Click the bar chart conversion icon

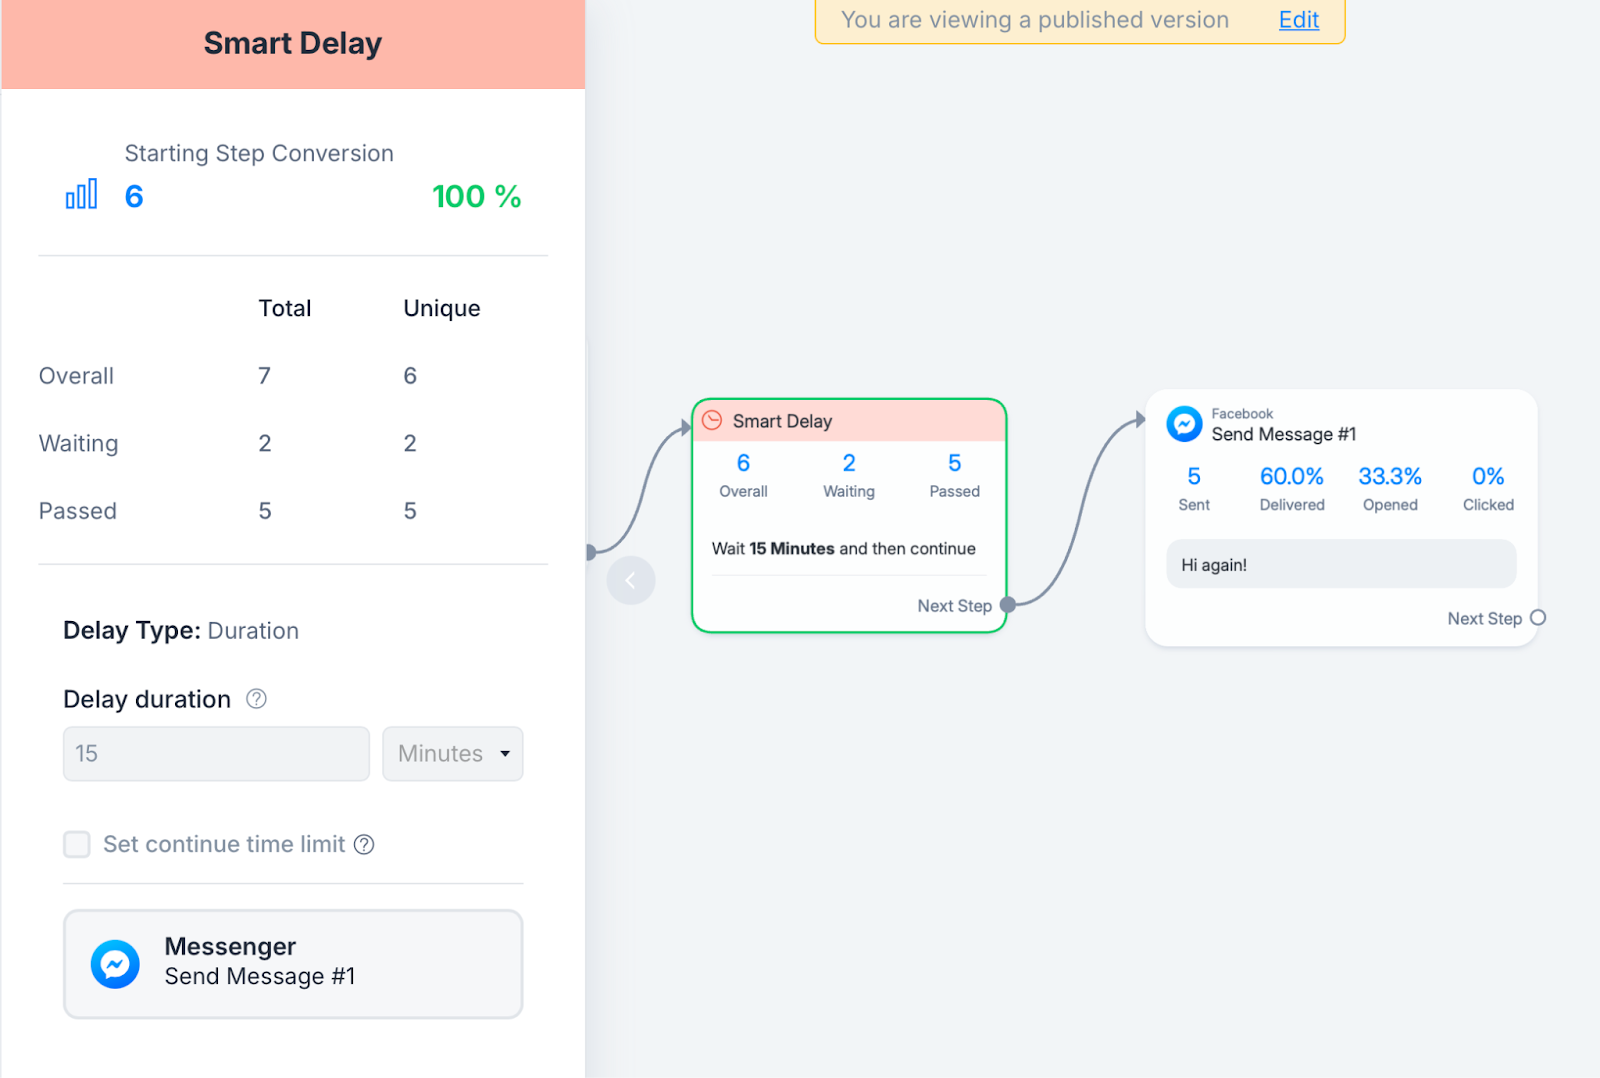point(81,194)
